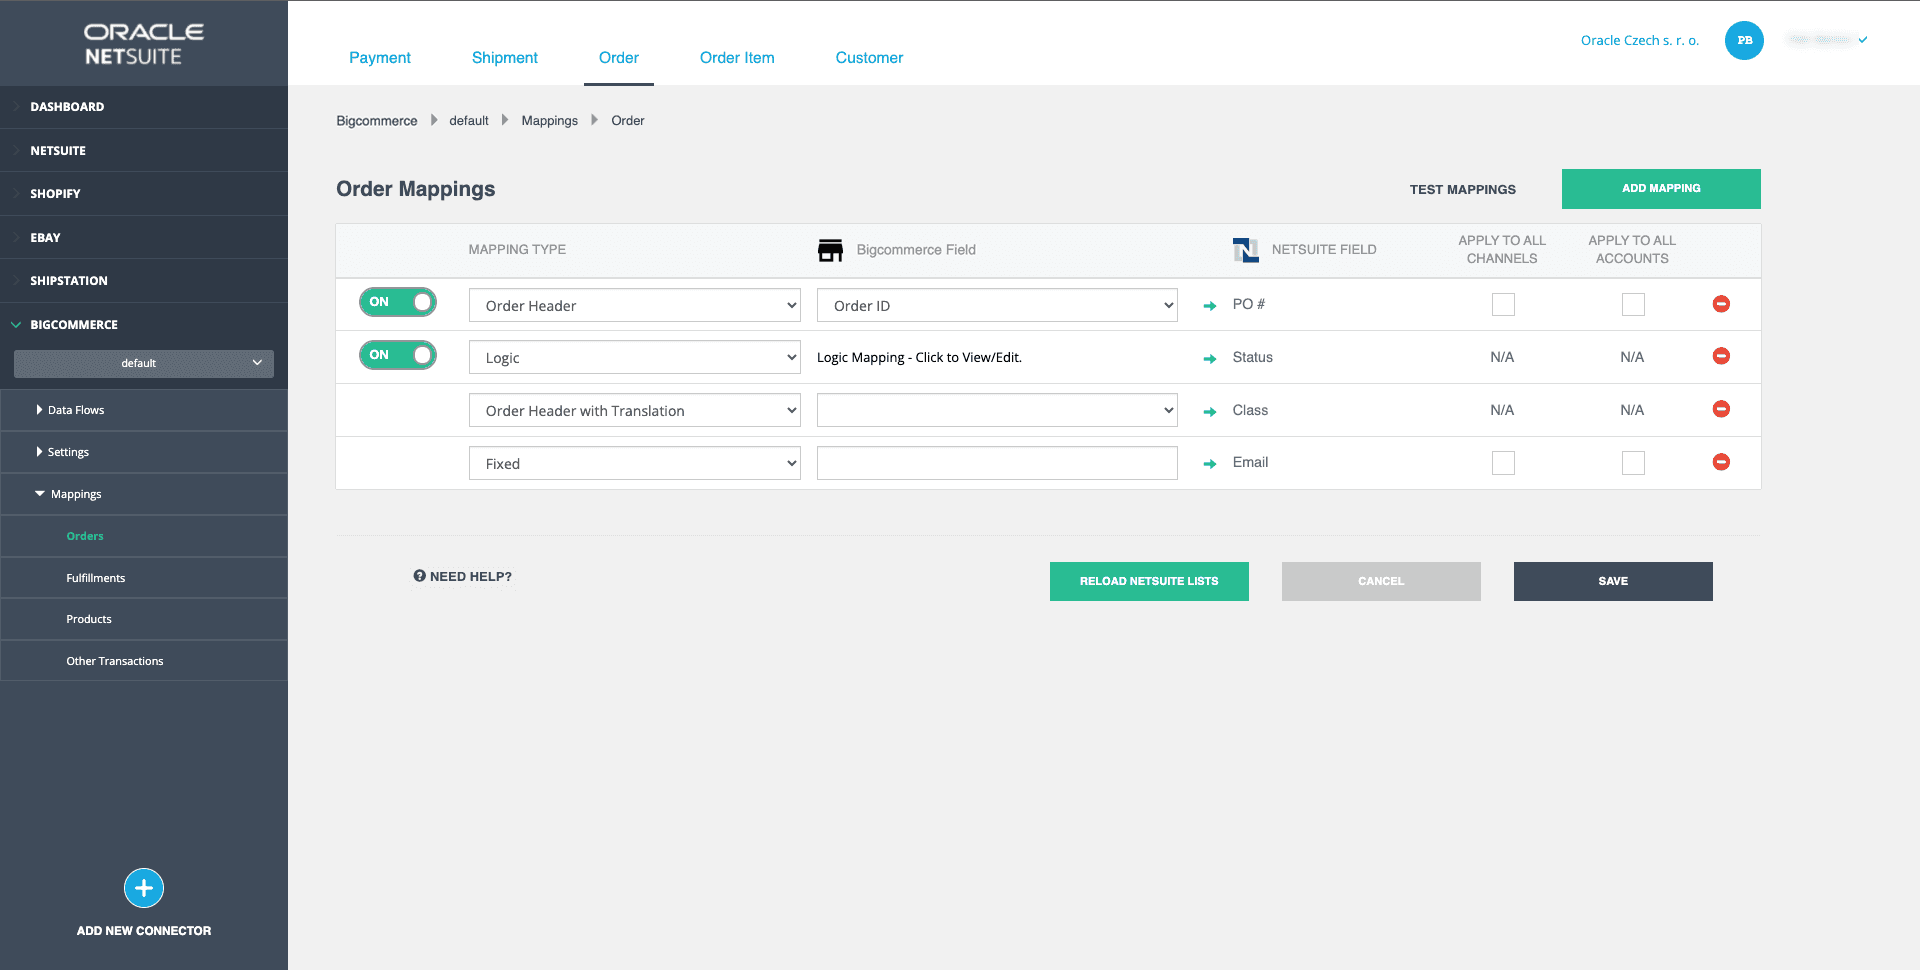Click Mappings in breadcrumb
This screenshot has height=970, width=1920.
(550, 121)
